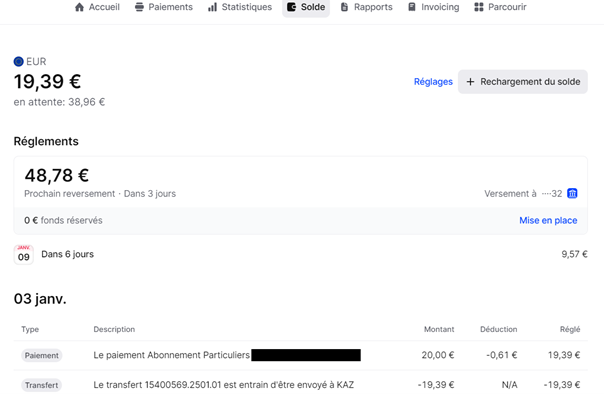604x394 pixels.
Task: Open the 48,78 € next payout card
Action: pos(300,182)
